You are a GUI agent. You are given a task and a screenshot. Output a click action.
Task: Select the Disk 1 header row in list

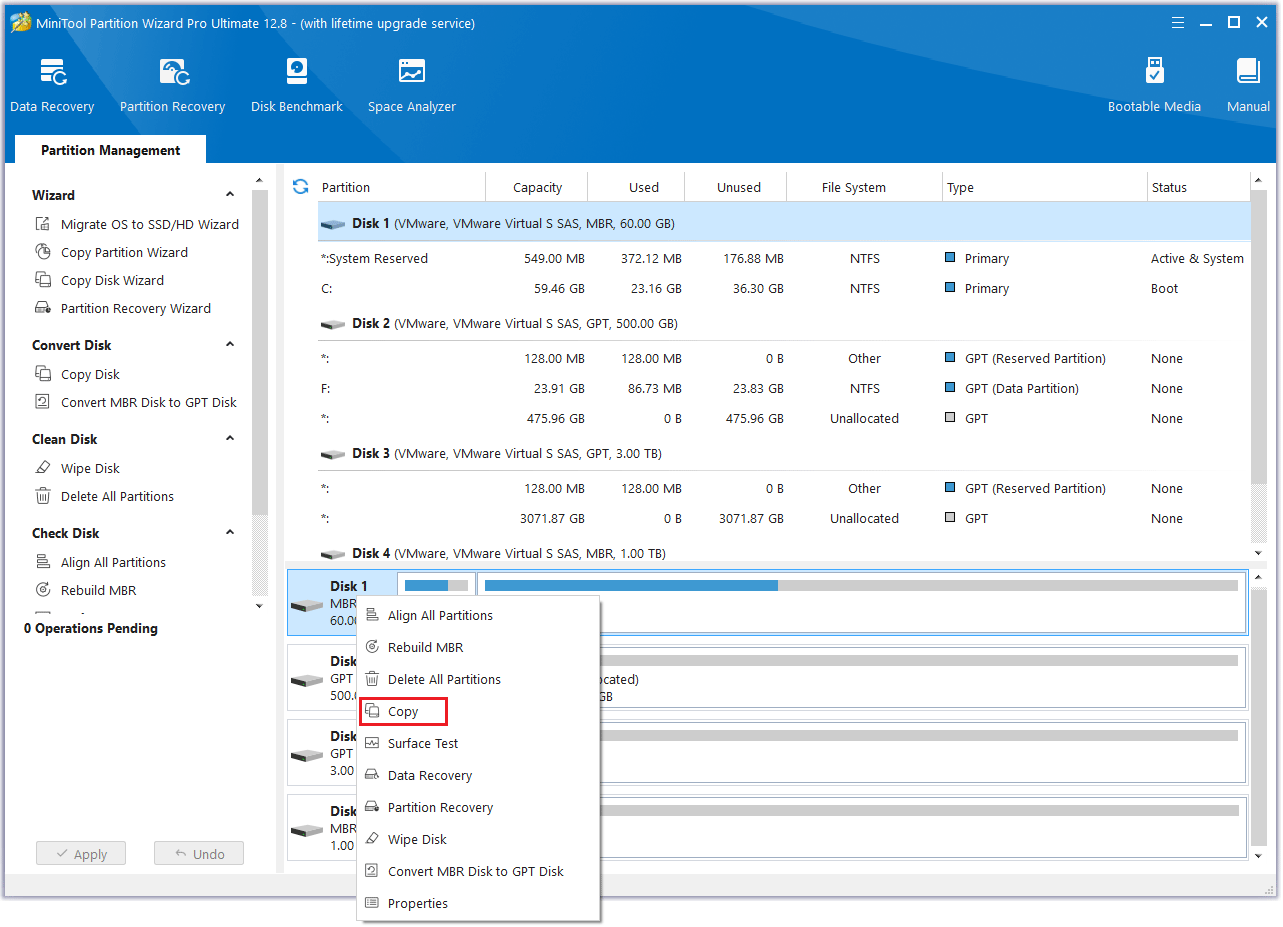[784, 223]
